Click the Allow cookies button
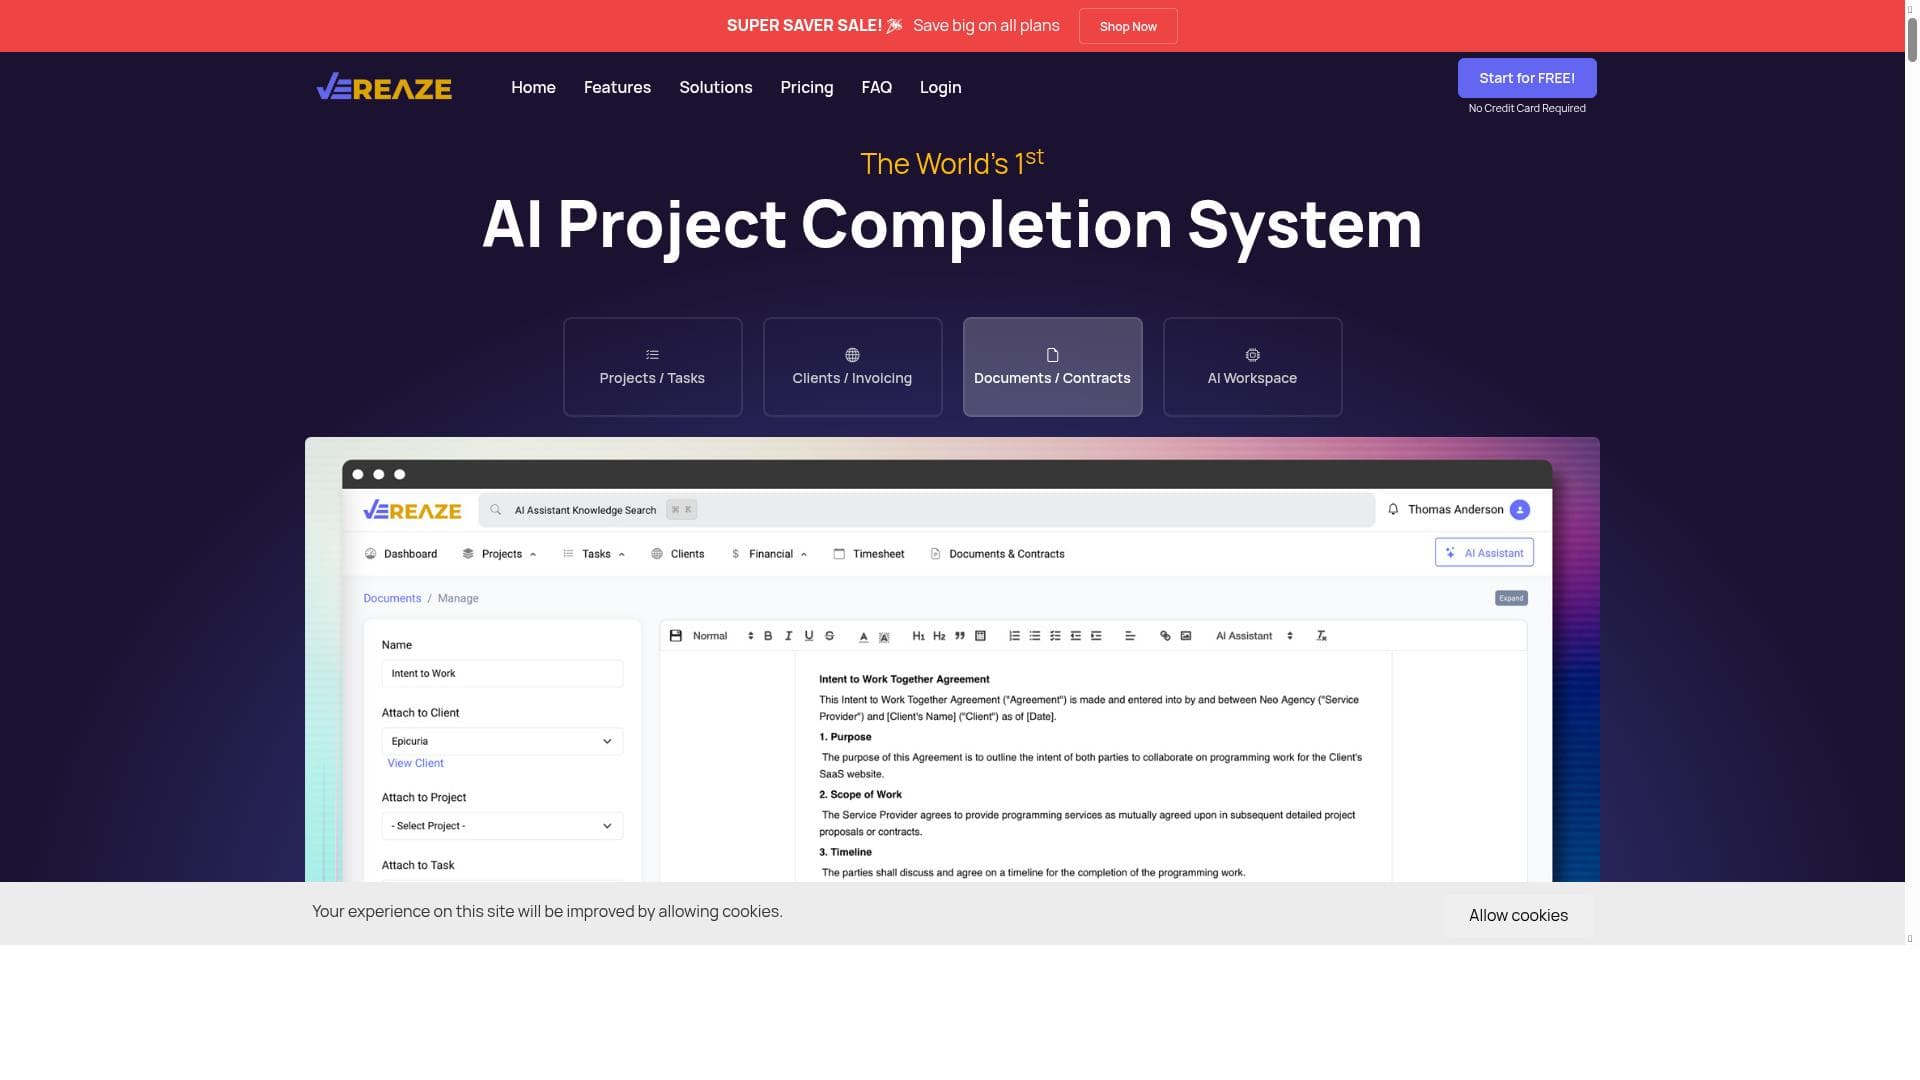Viewport: 1920px width, 1080px height. point(1517,916)
